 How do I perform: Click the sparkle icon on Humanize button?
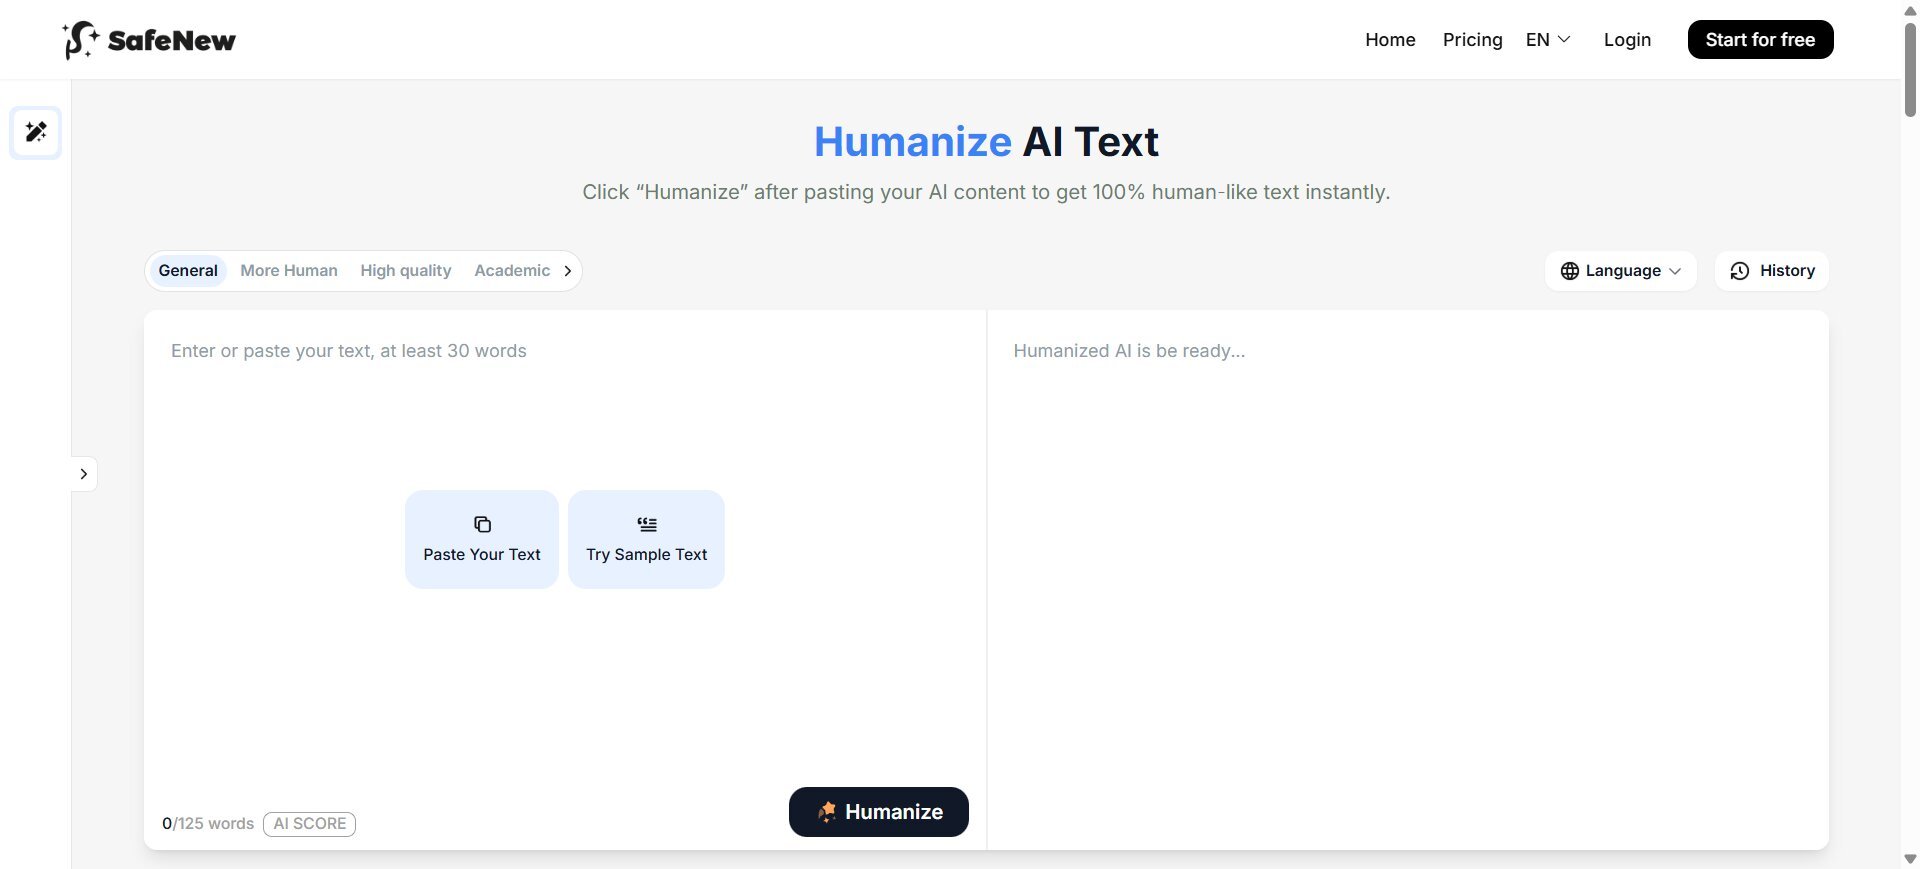[x=827, y=812]
